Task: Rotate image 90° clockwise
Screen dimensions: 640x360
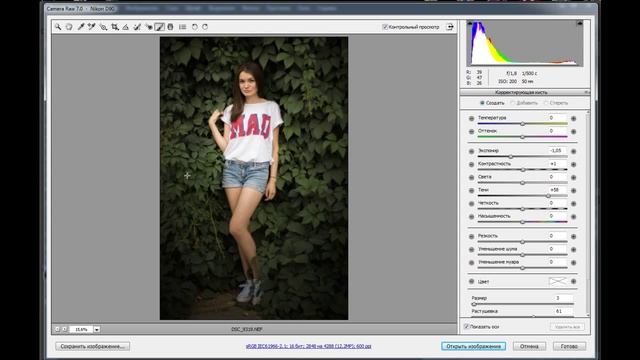Action: 205,27
